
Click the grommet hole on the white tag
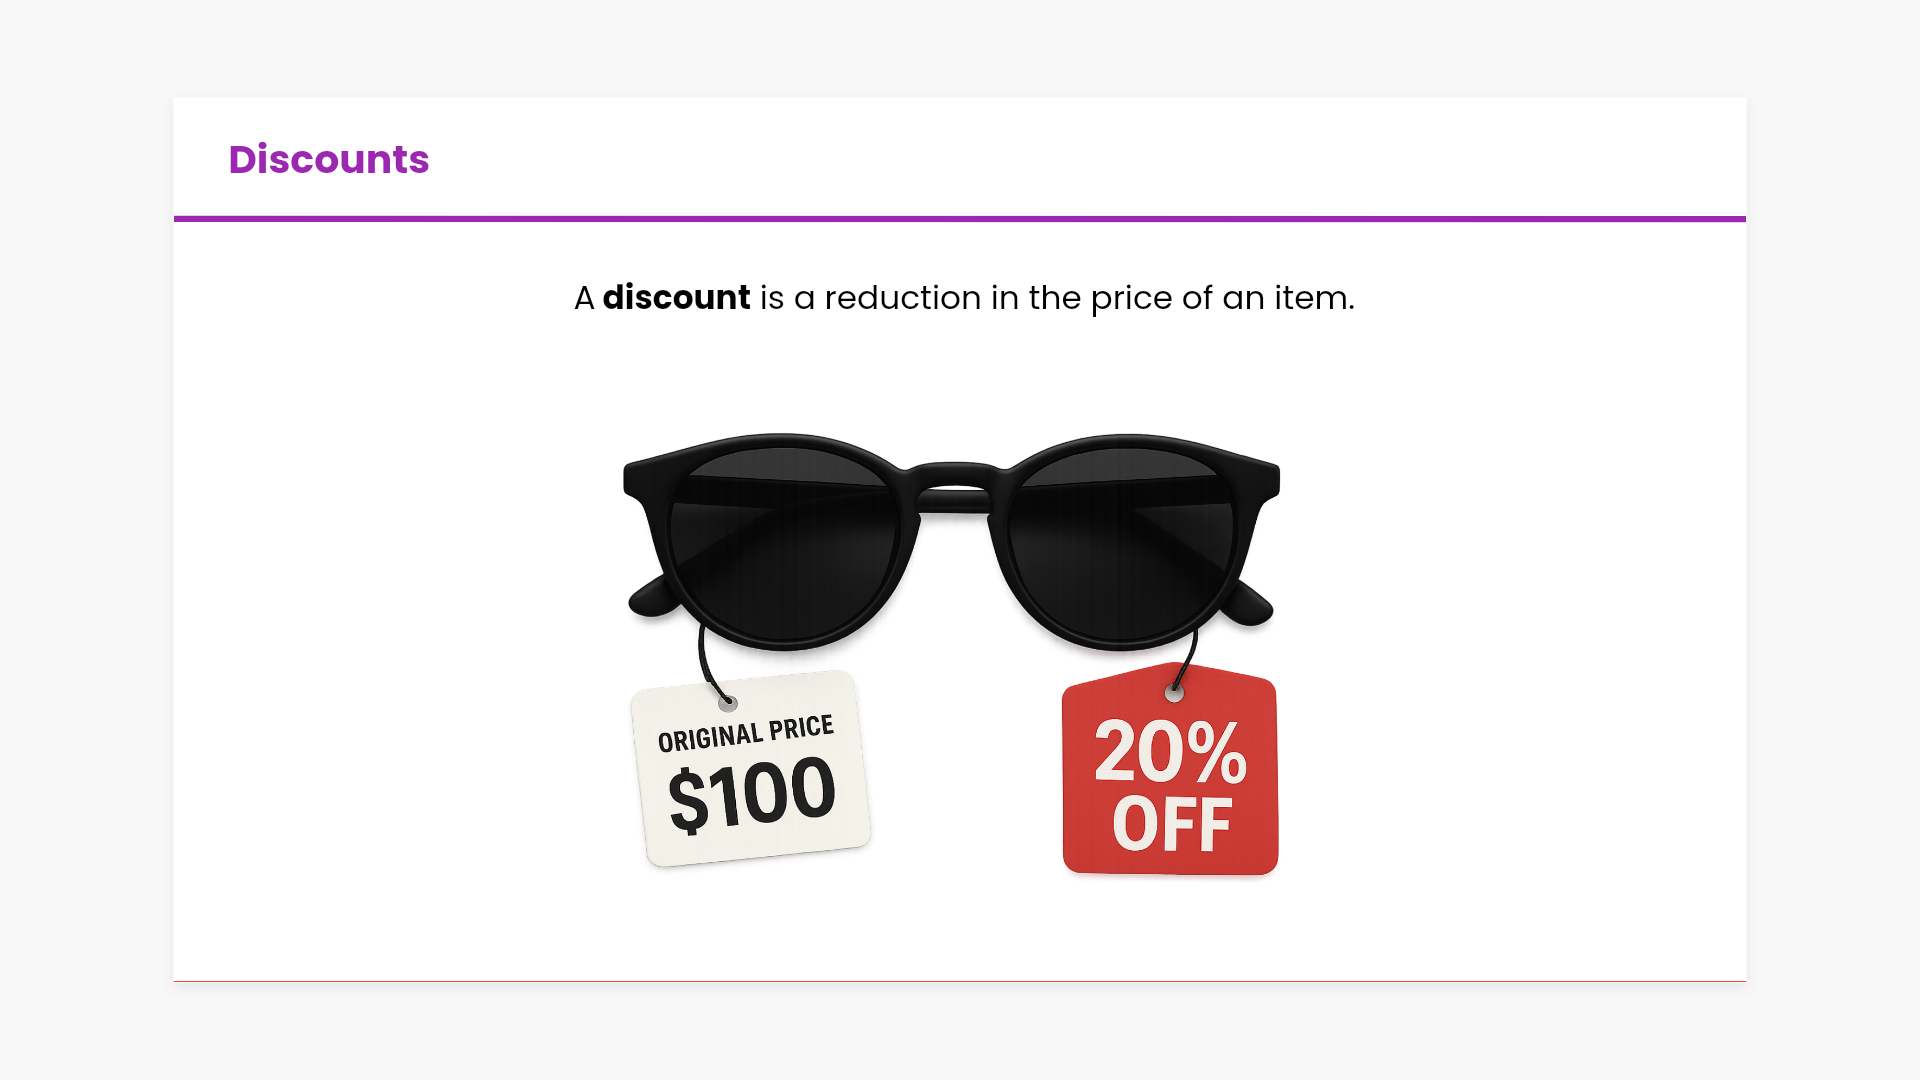[728, 703]
